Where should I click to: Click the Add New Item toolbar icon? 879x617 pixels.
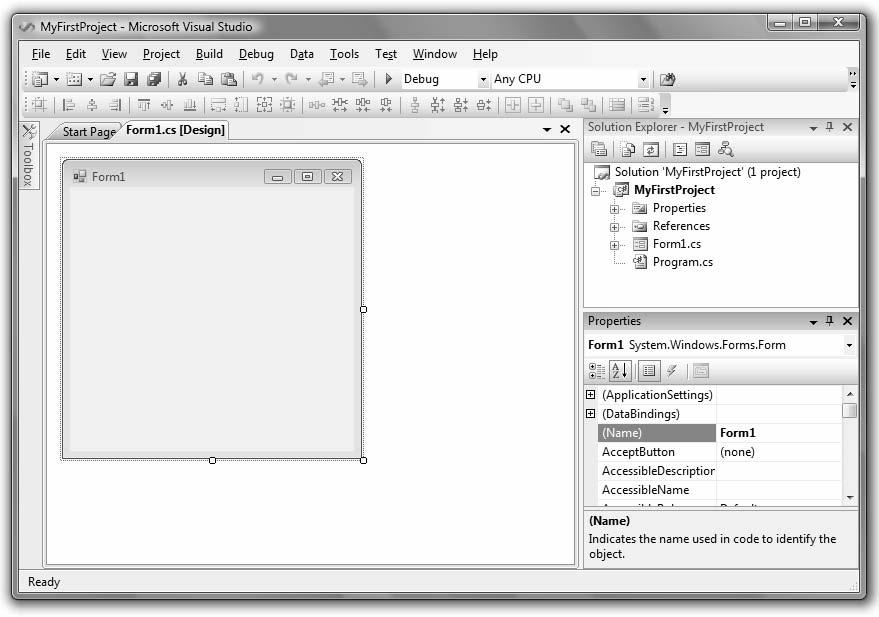(74, 79)
